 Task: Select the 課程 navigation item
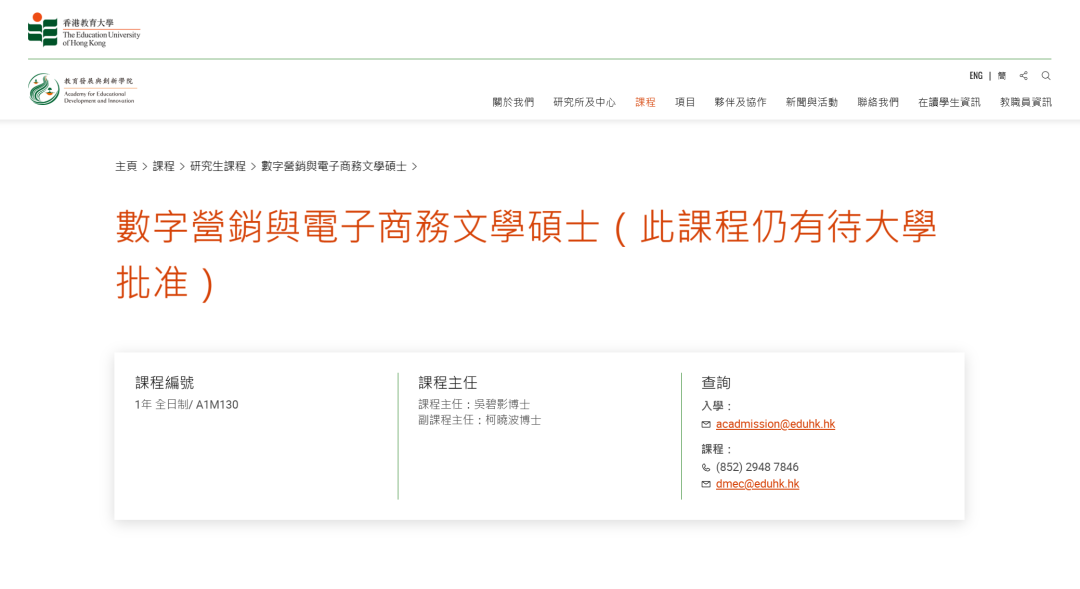click(x=645, y=102)
